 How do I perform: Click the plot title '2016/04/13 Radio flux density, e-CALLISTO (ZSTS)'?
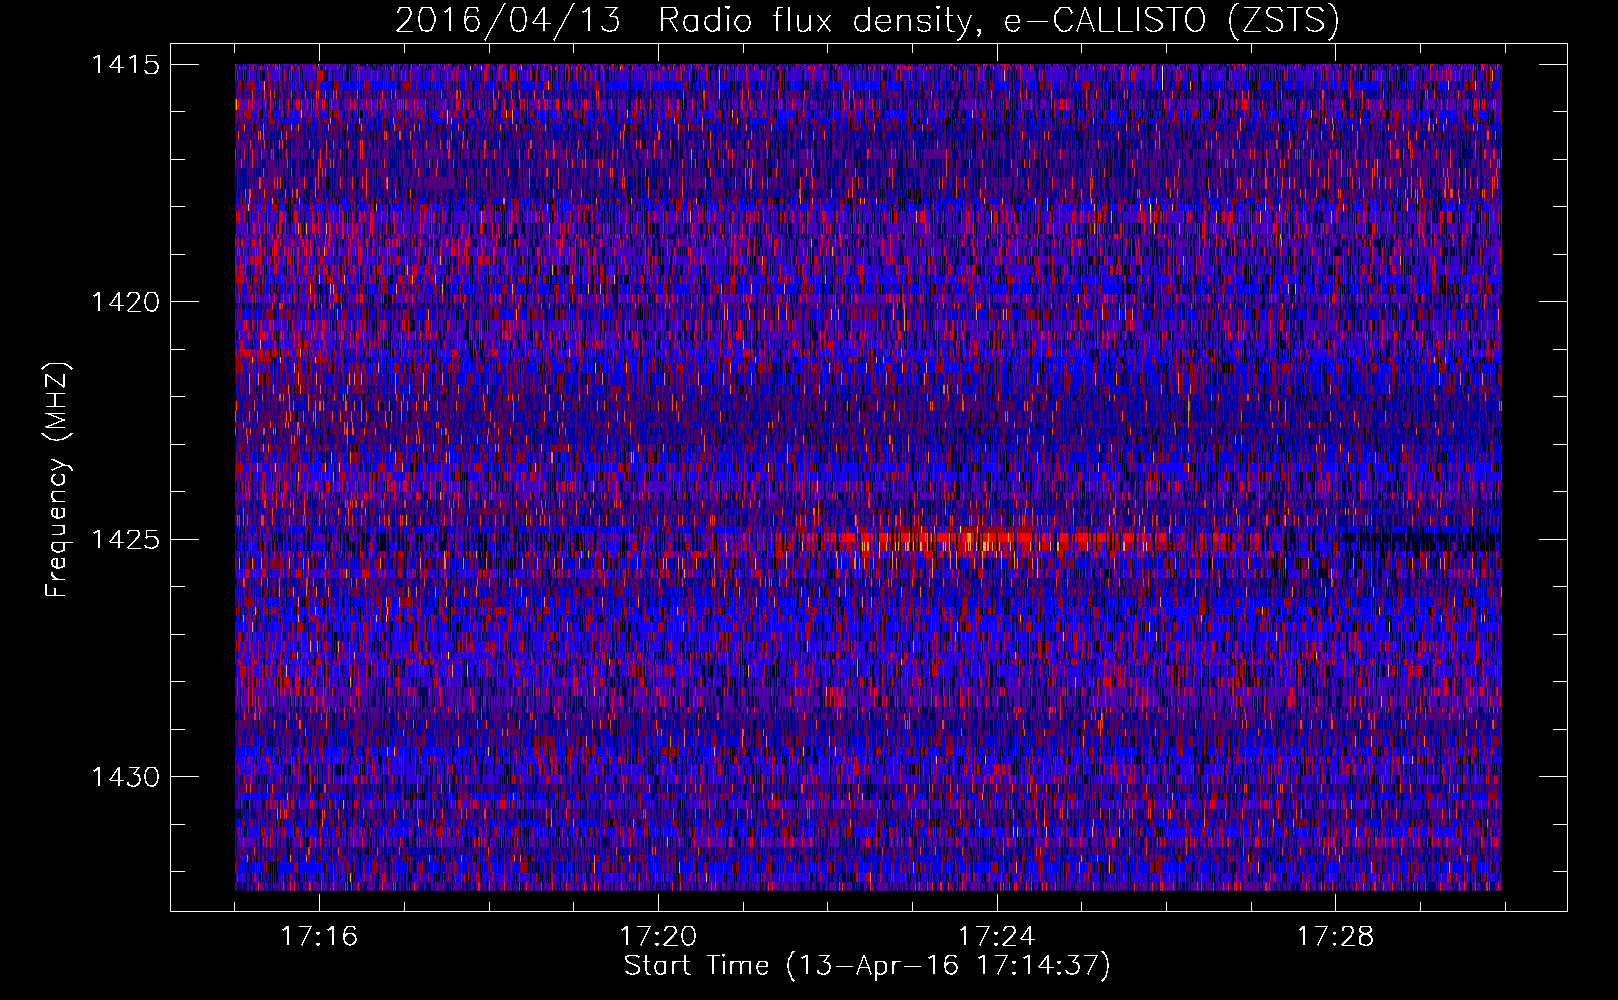[x=867, y=20]
